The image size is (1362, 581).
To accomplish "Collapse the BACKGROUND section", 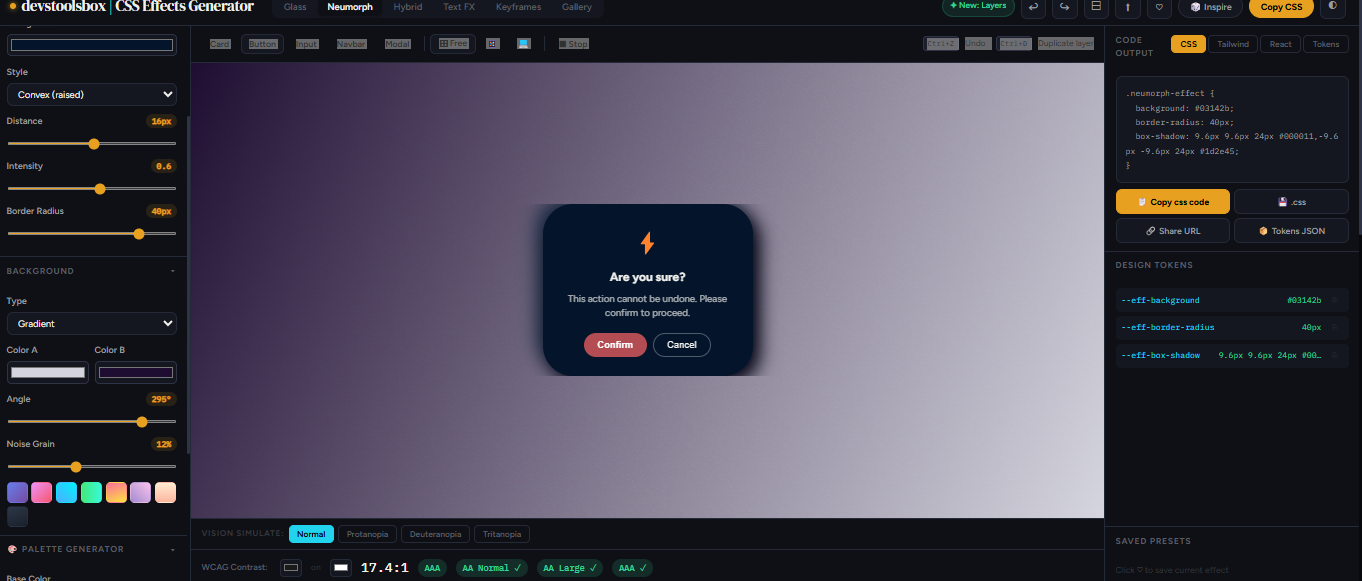I will pyautogui.click(x=172, y=271).
